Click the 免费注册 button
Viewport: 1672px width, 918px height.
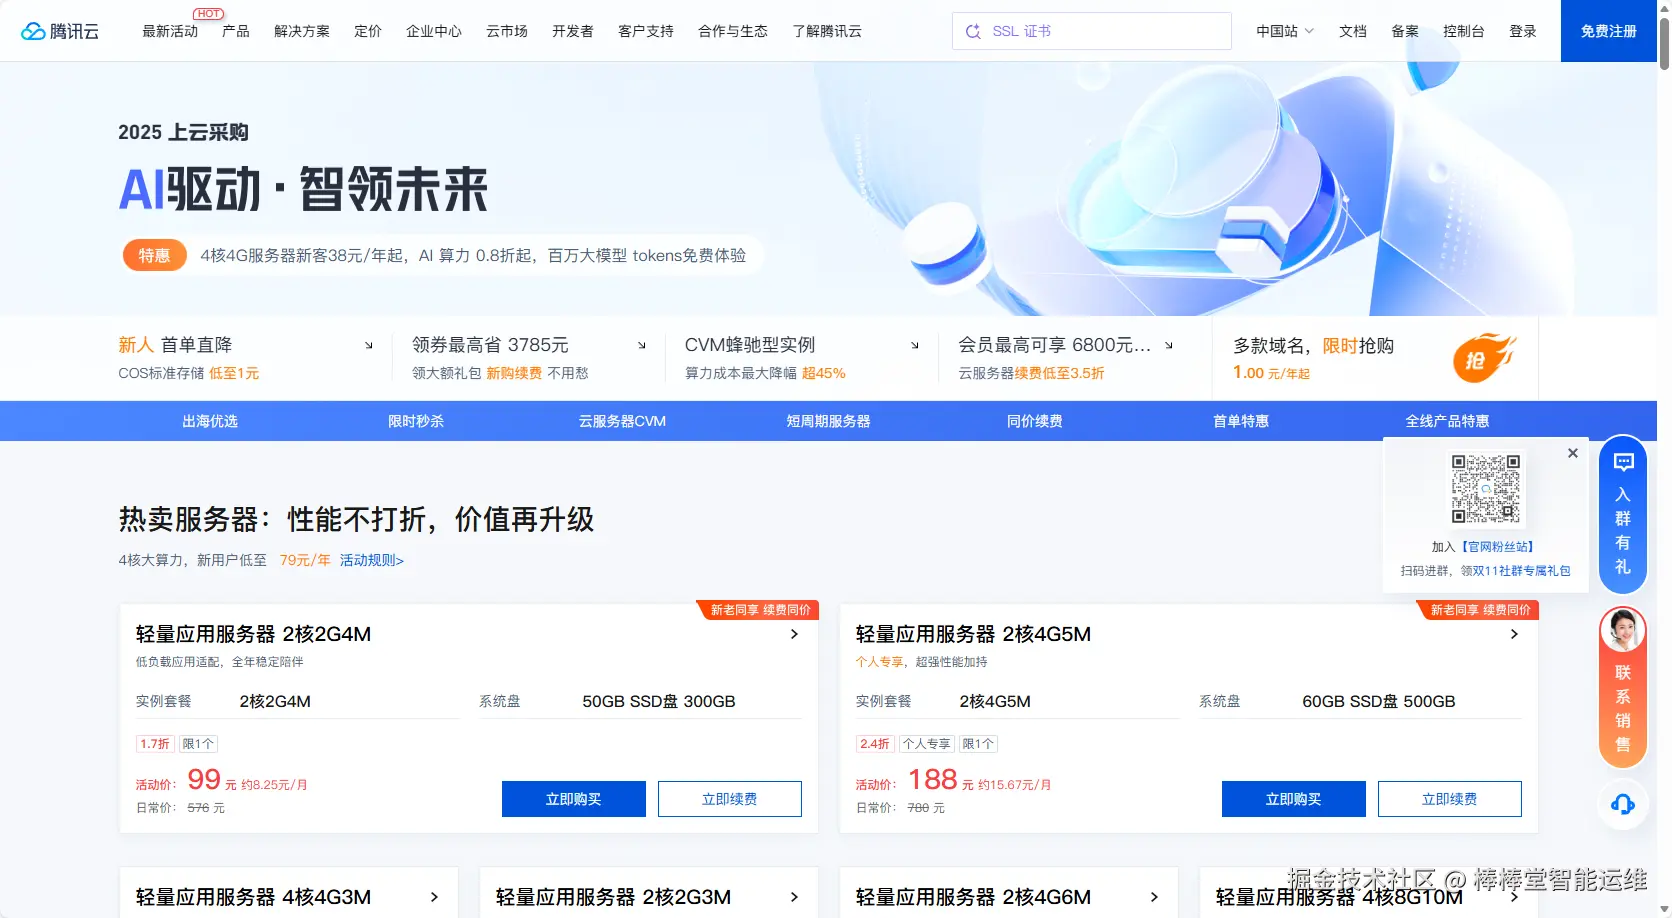(x=1609, y=31)
